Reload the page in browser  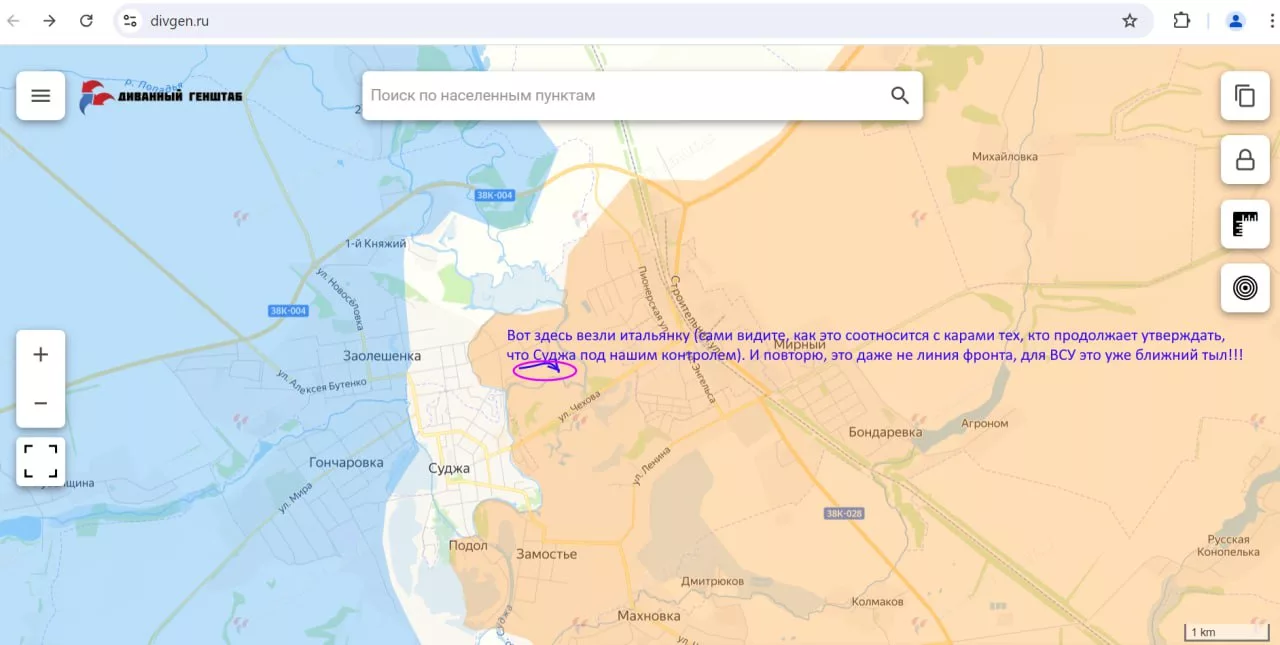click(87, 21)
